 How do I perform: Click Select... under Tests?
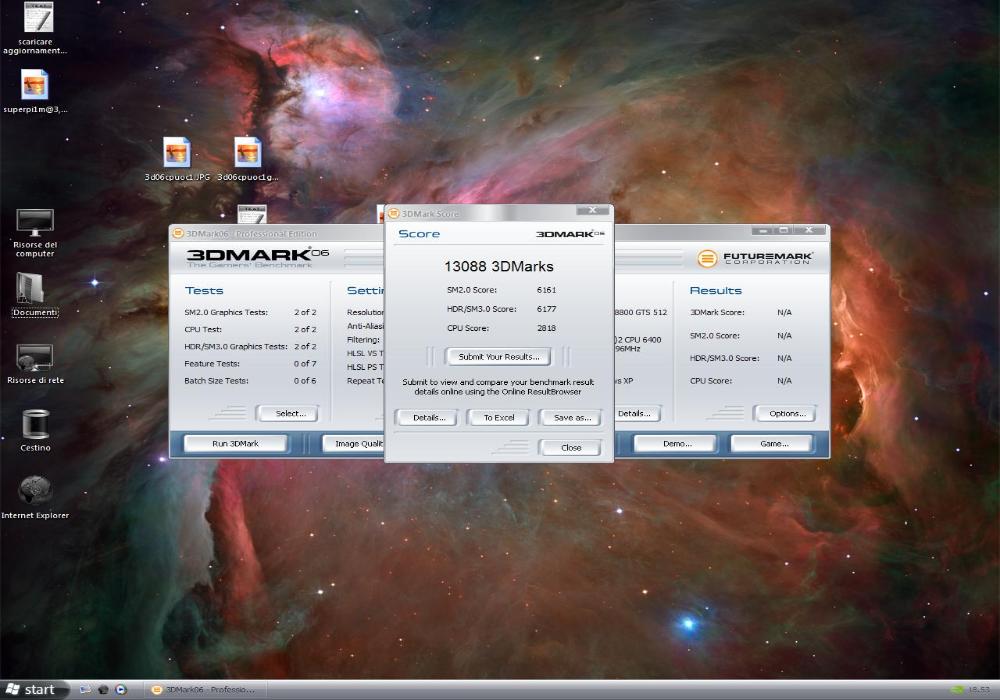click(x=290, y=414)
